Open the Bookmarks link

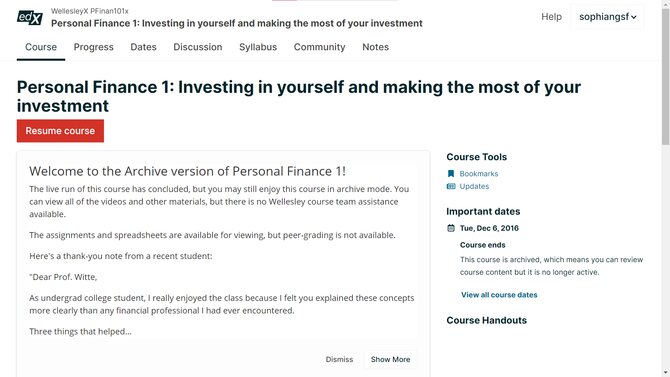(x=479, y=174)
